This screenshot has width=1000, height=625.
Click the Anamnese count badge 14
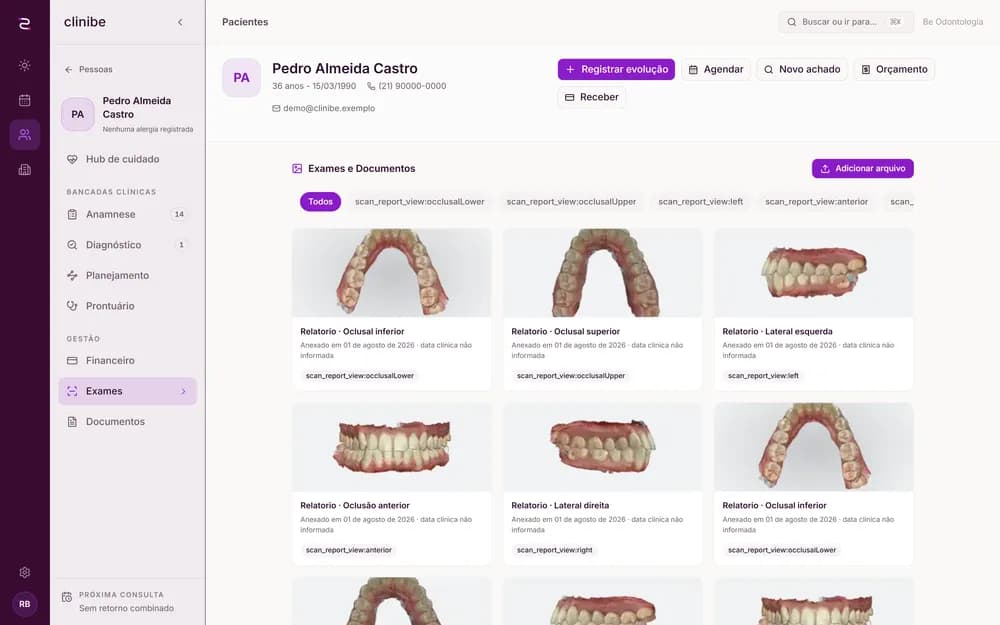(x=179, y=214)
